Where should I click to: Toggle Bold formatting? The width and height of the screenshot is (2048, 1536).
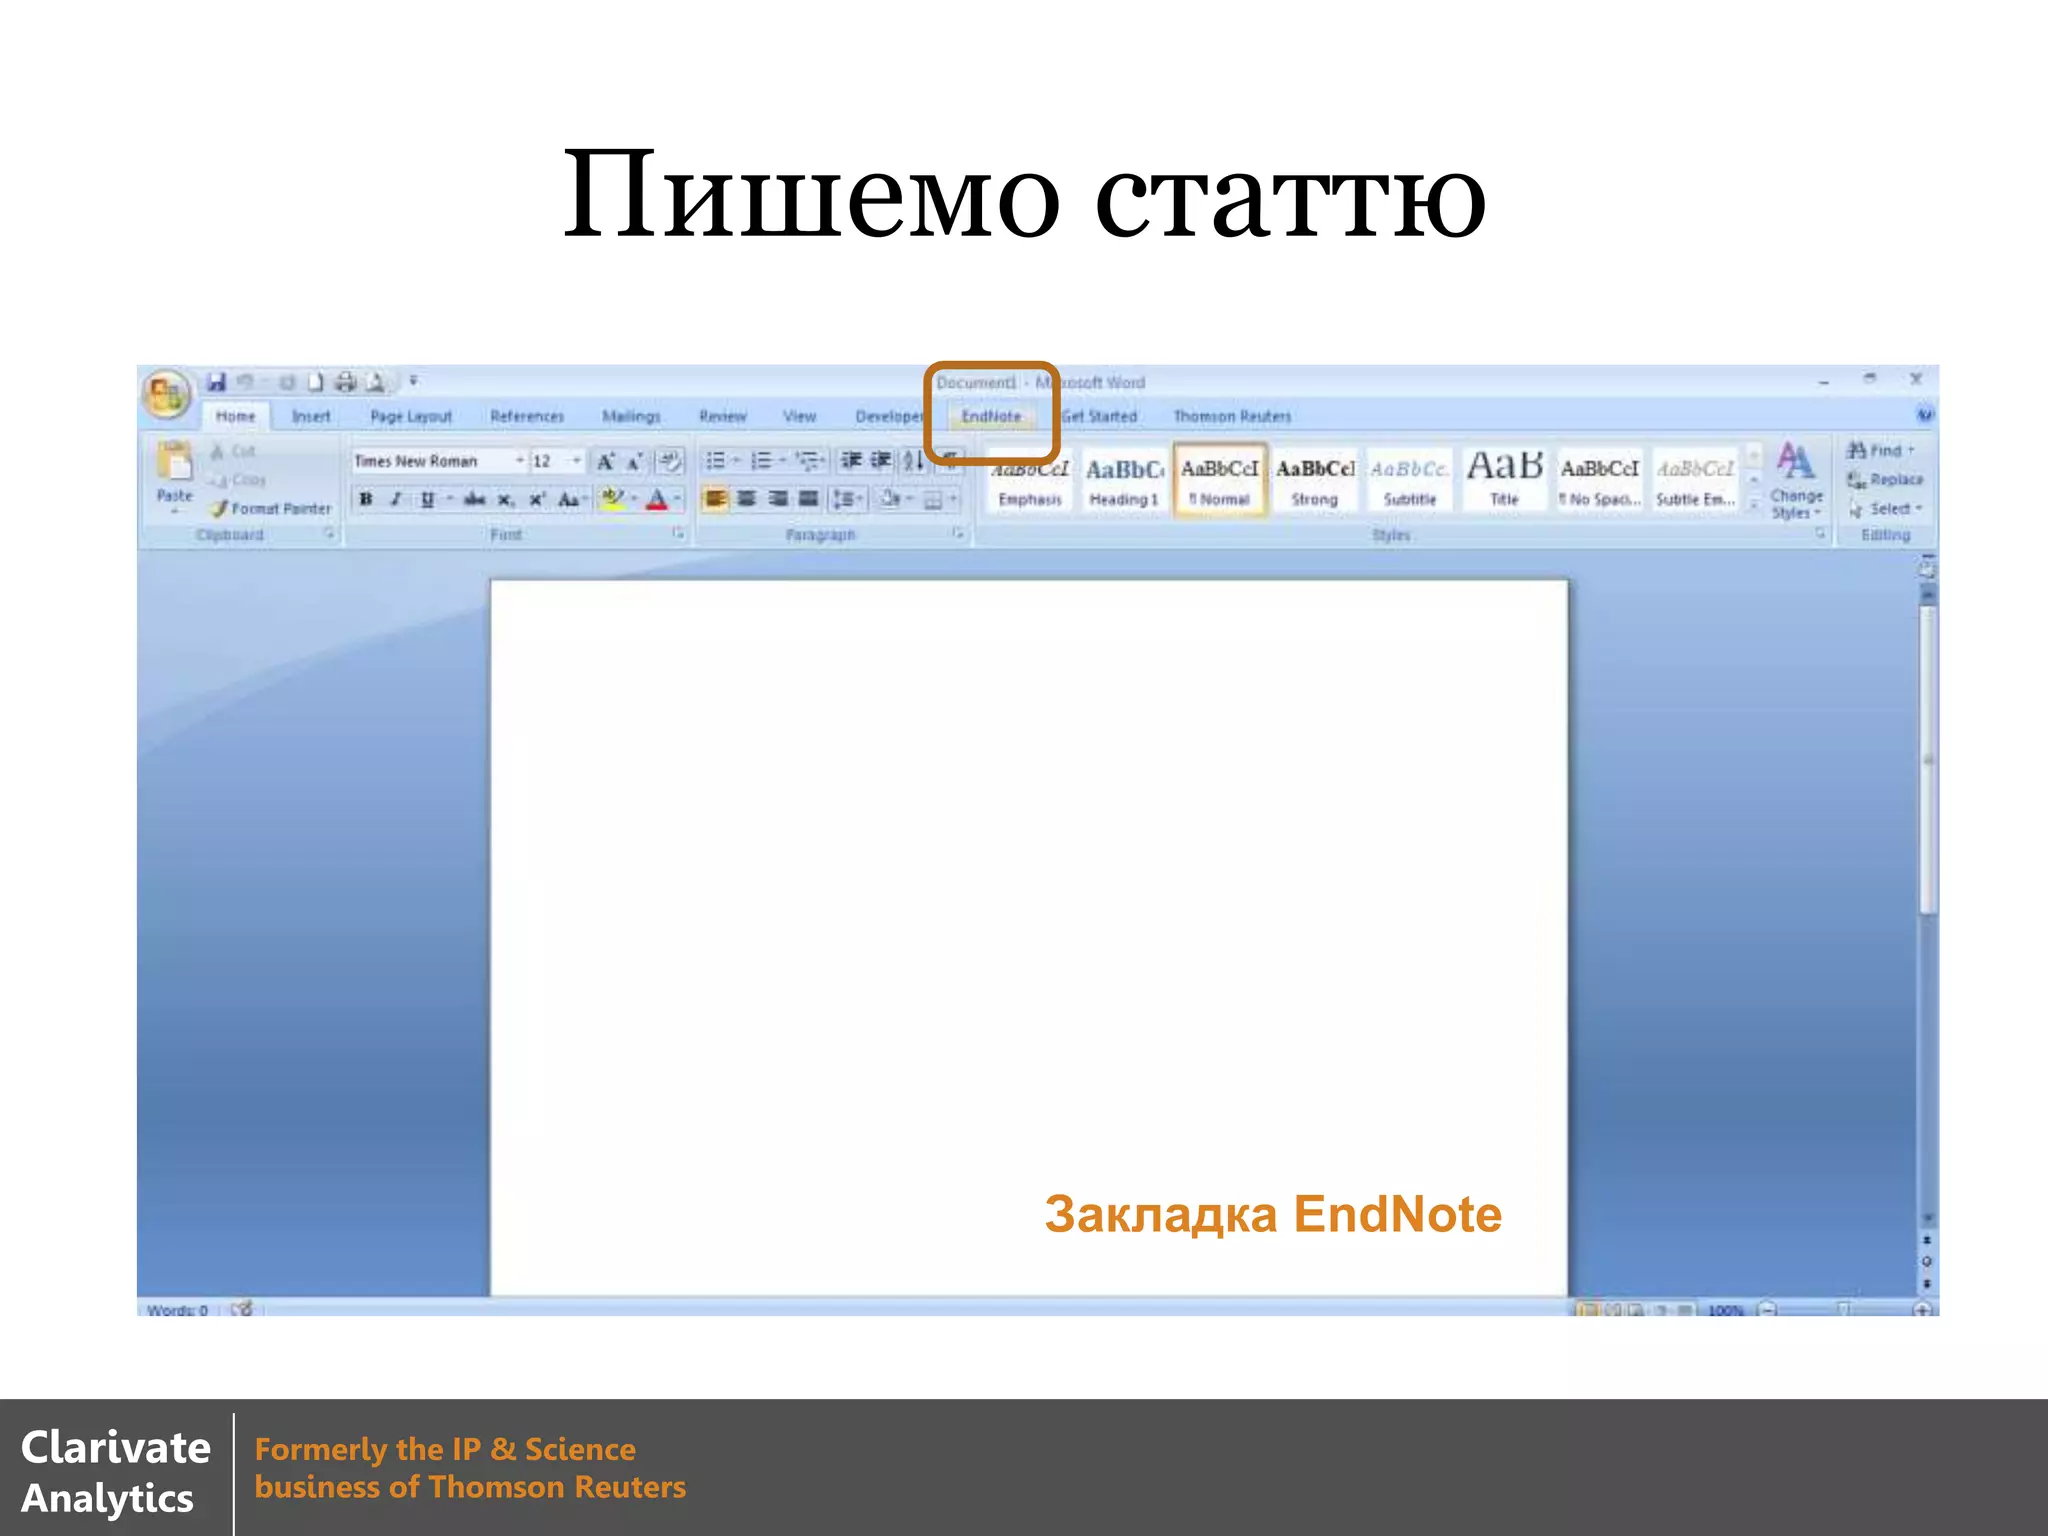tap(366, 499)
